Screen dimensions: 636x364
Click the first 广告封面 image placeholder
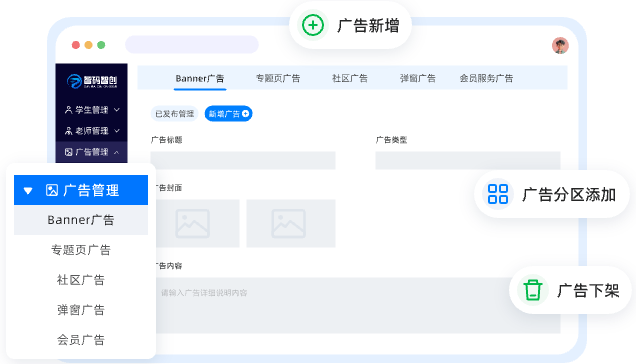pos(195,223)
